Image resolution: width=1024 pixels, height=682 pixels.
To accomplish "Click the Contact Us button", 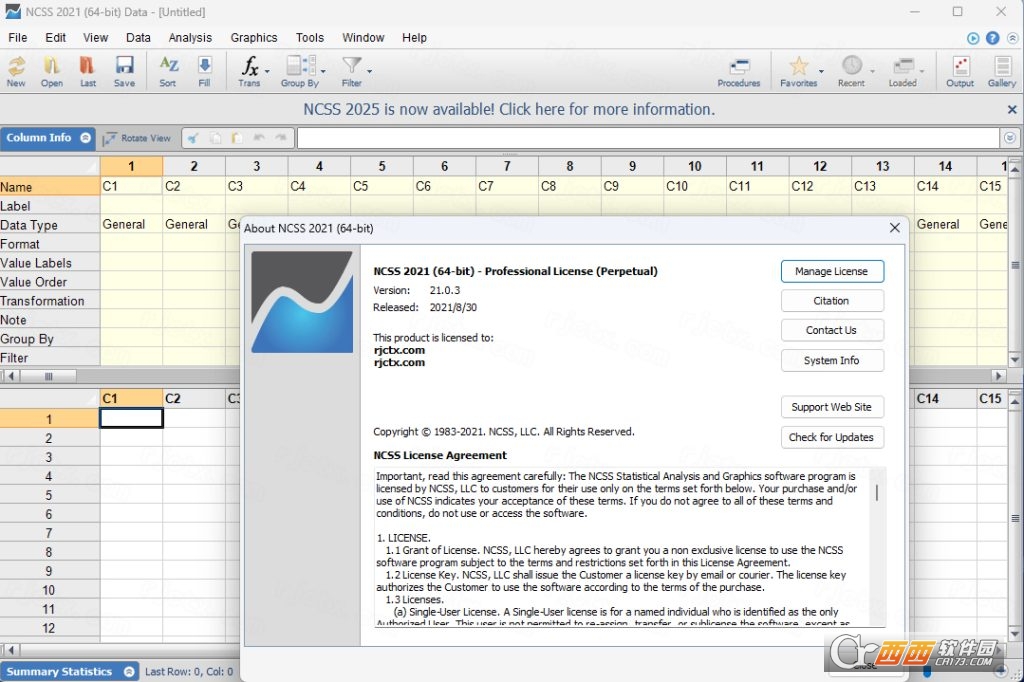I will click(x=832, y=330).
